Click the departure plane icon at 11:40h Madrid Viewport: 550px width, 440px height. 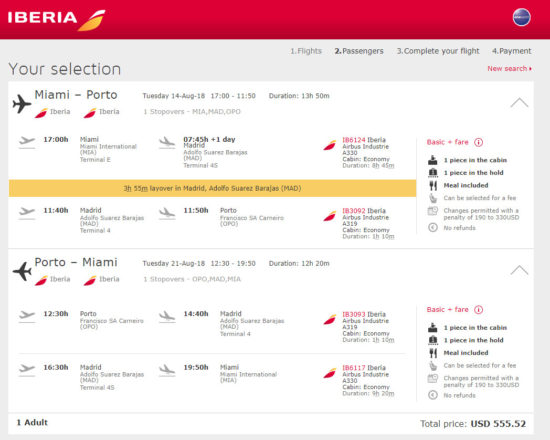pos(27,213)
